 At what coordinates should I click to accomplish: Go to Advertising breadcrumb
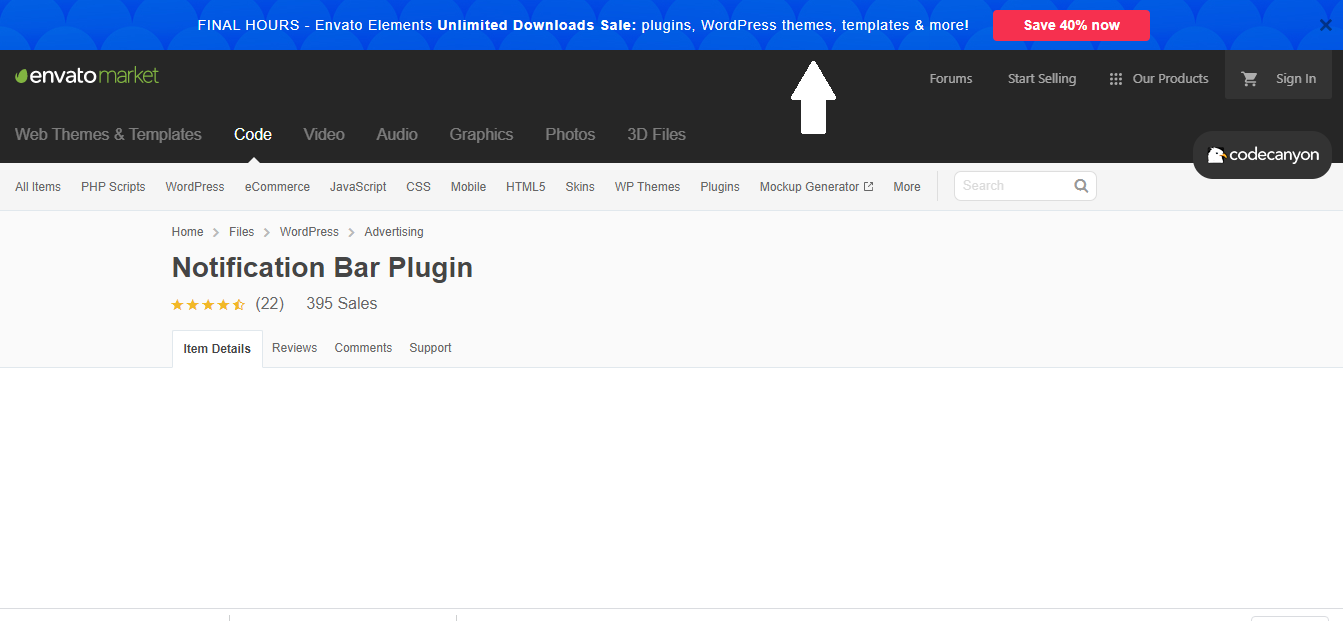(x=394, y=232)
